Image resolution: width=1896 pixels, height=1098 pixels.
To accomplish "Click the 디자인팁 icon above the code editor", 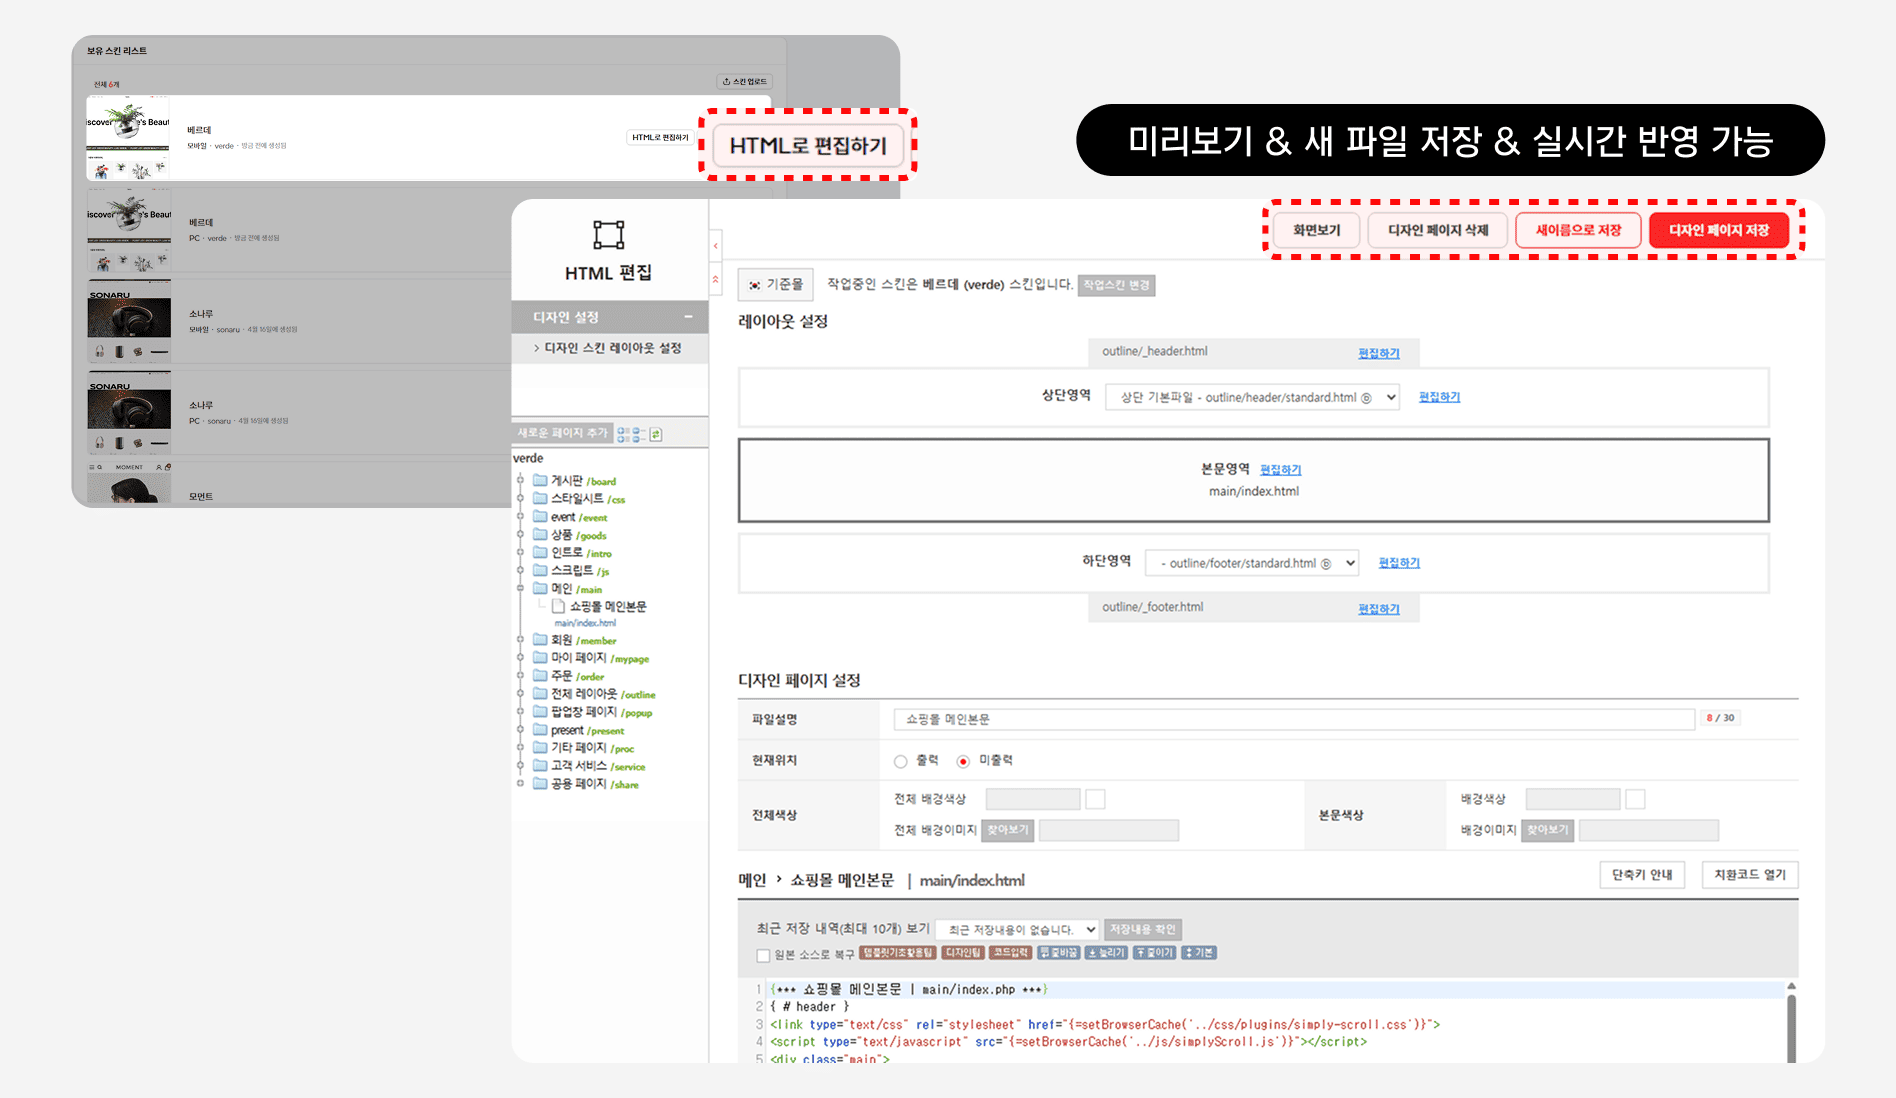I will (963, 952).
